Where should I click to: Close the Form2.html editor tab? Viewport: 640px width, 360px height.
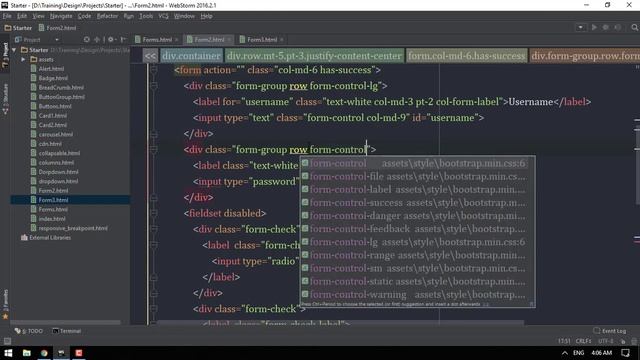pyautogui.click(x=229, y=40)
